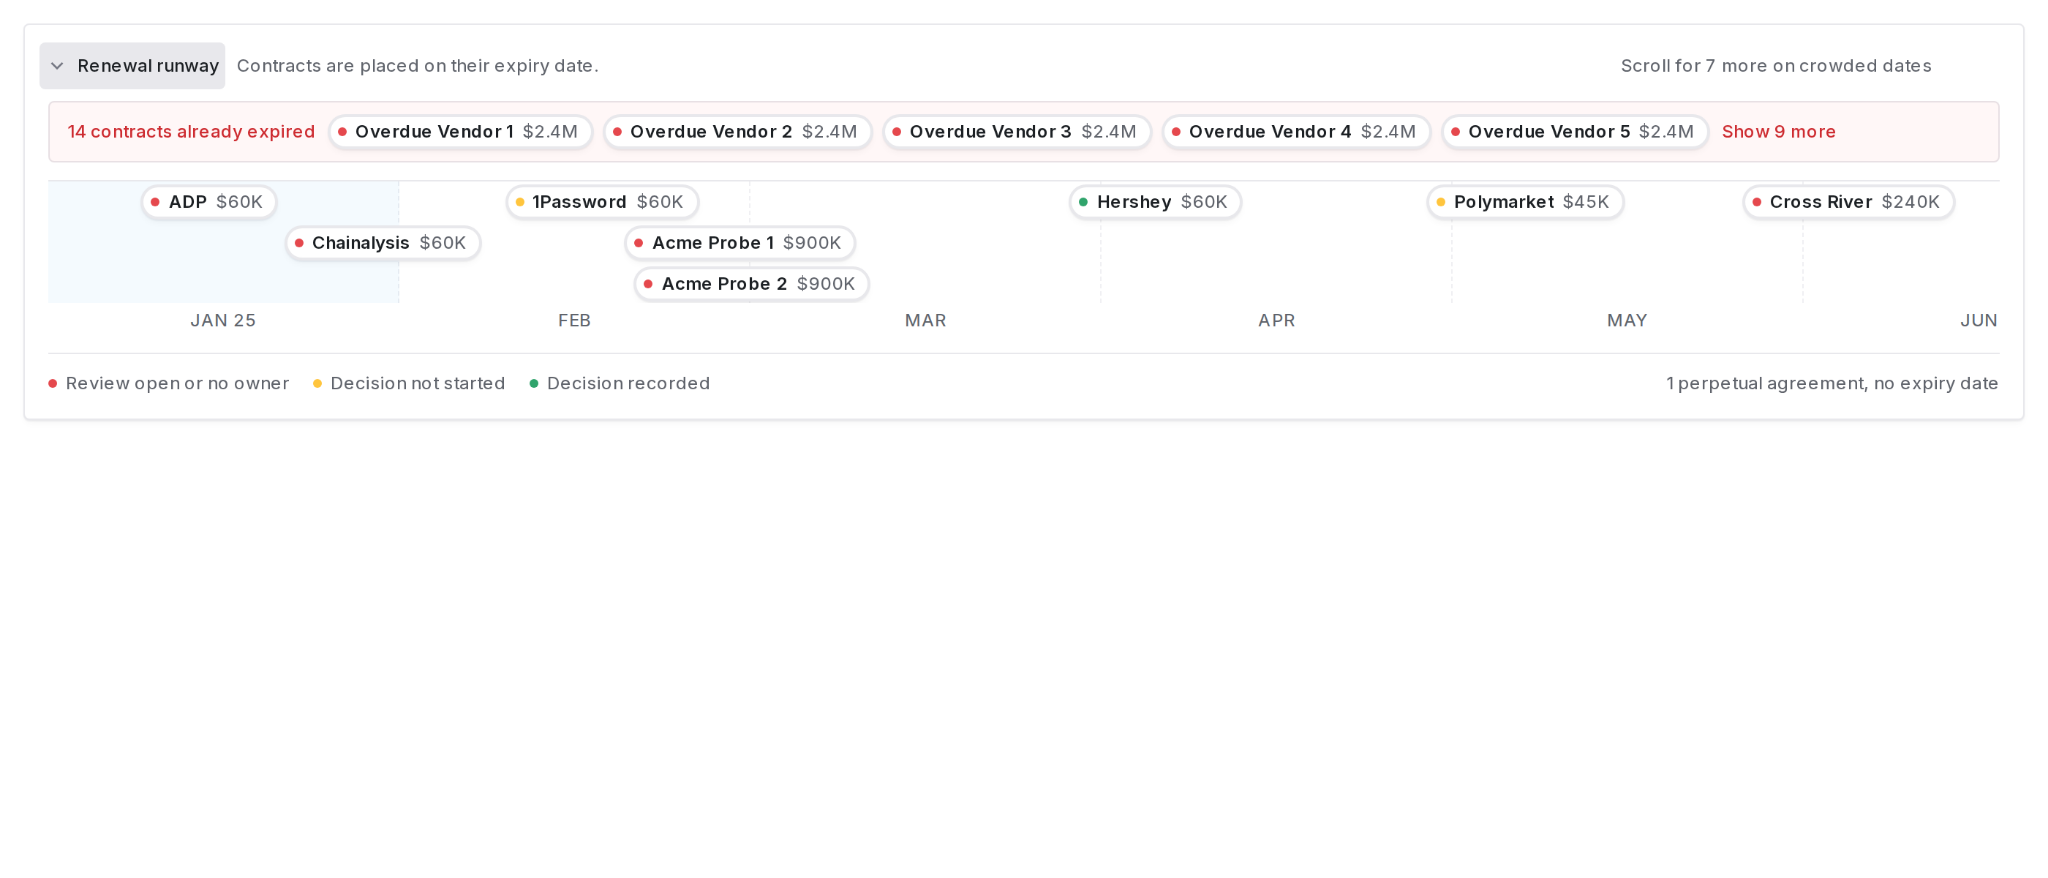Click the "1 perpetual agreement, no expiry date" note

pos(1832,384)
